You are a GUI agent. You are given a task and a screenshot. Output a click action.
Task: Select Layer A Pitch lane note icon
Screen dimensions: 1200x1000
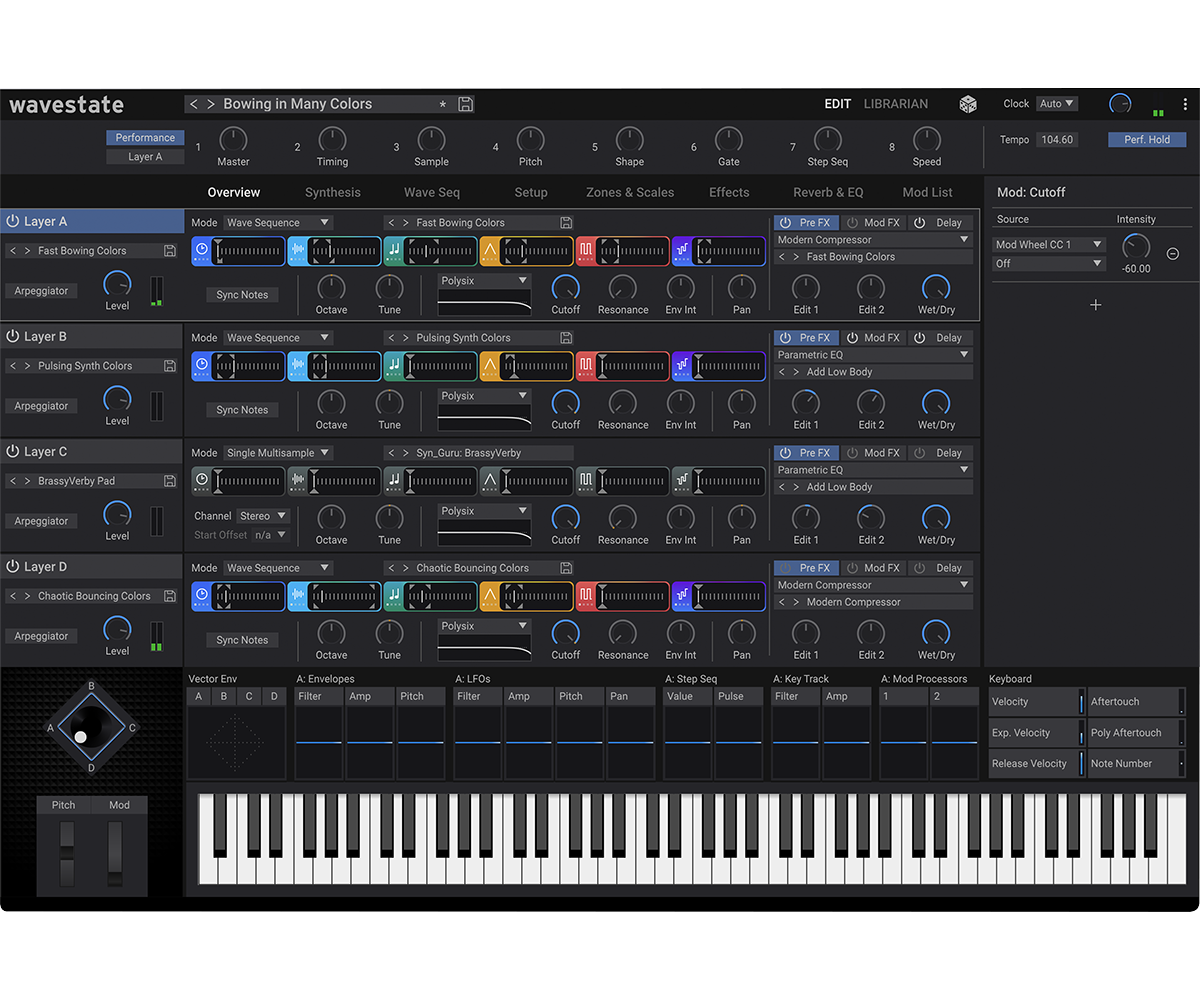point(394,251)
